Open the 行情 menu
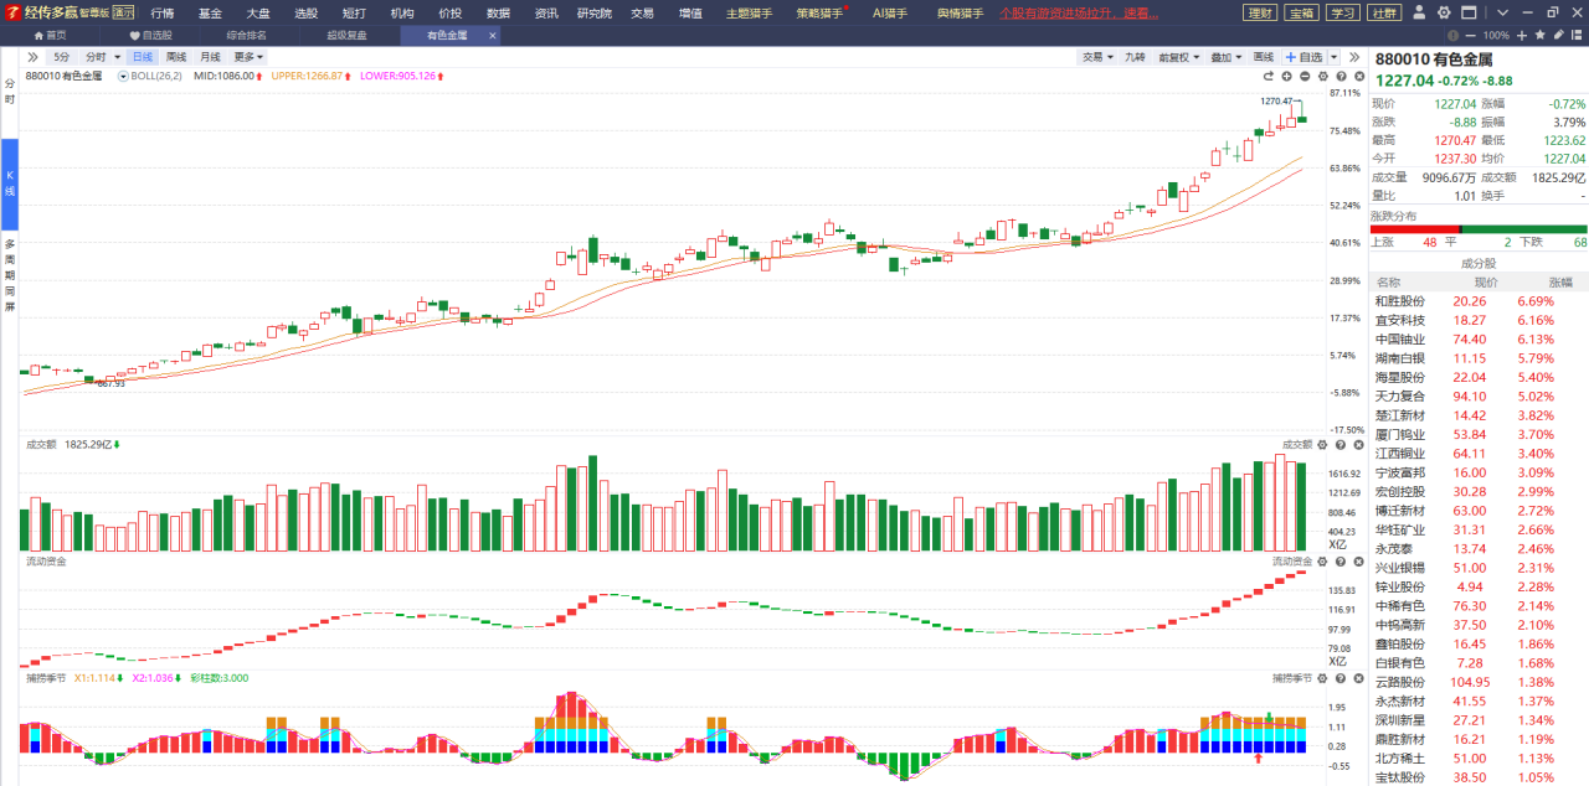This screenshot has width=1589, height=786. 162,13
